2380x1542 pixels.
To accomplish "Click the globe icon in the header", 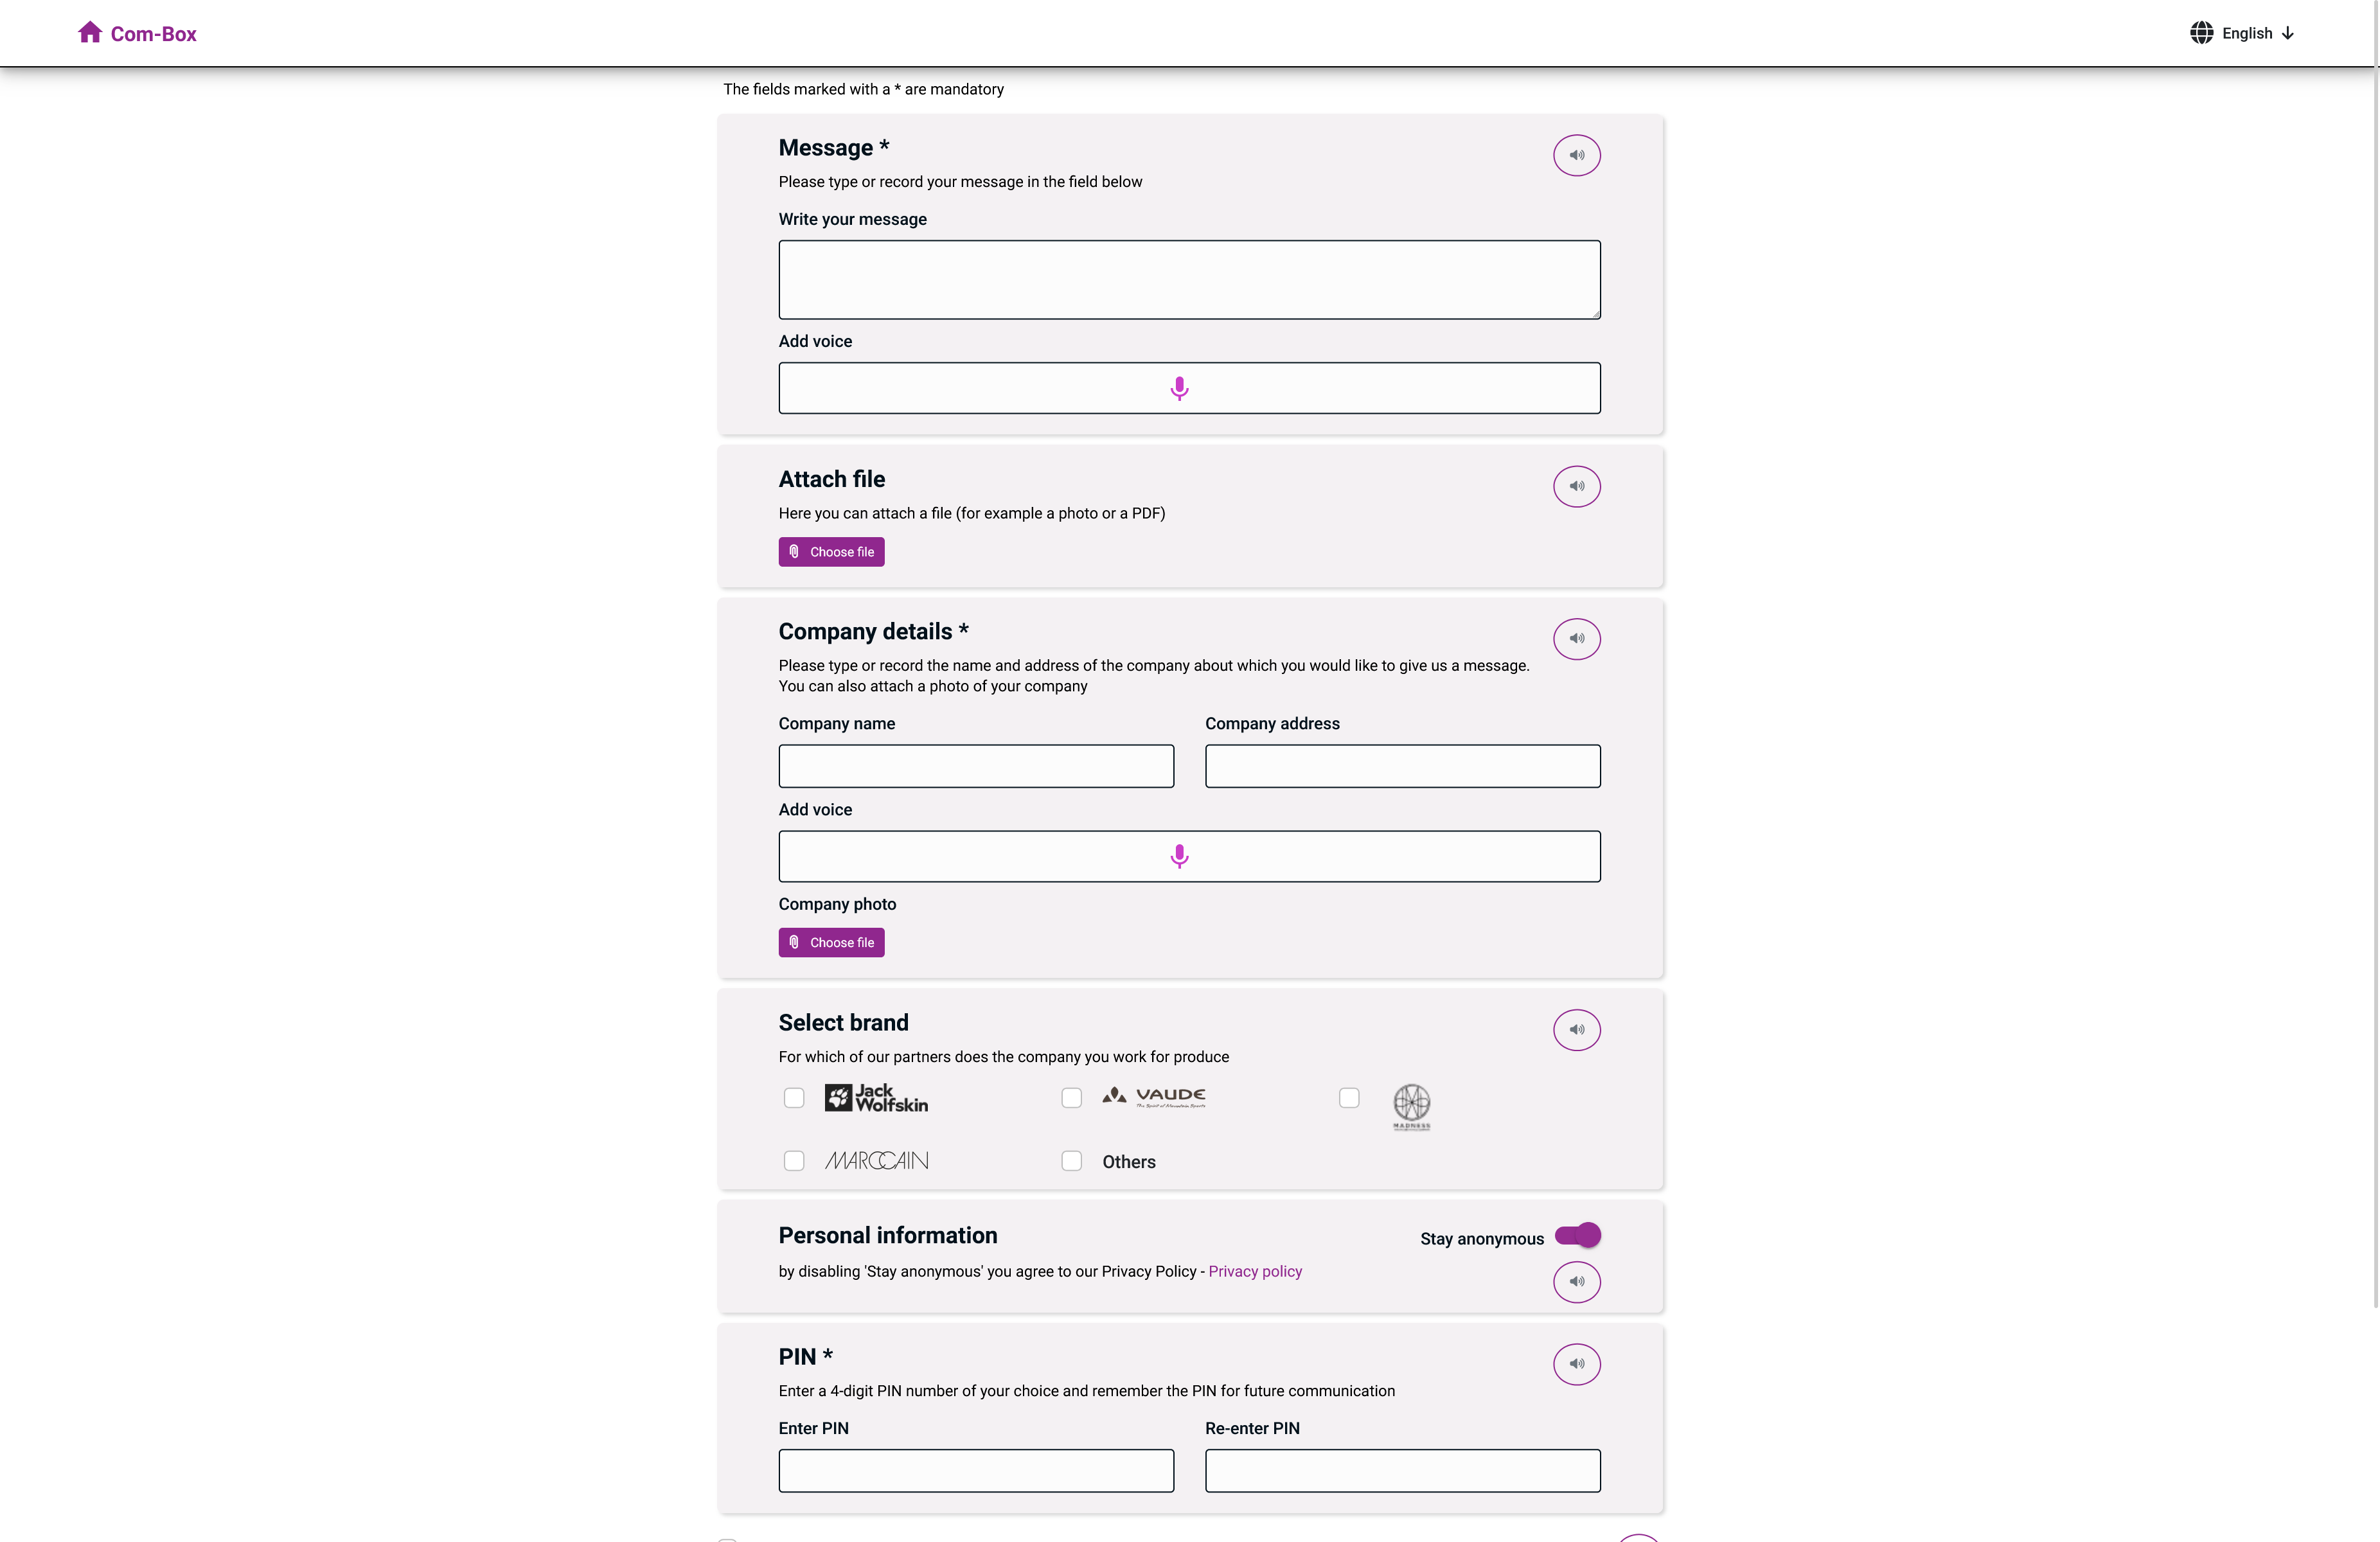I will [2201, 33].
